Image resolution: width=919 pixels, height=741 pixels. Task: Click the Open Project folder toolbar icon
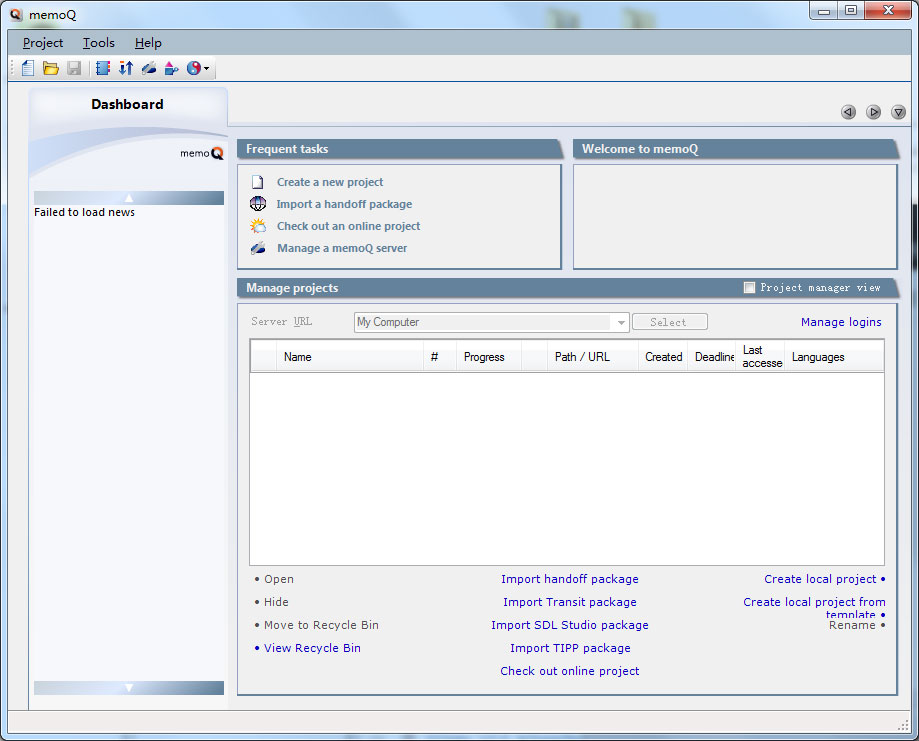coord(50,67)
